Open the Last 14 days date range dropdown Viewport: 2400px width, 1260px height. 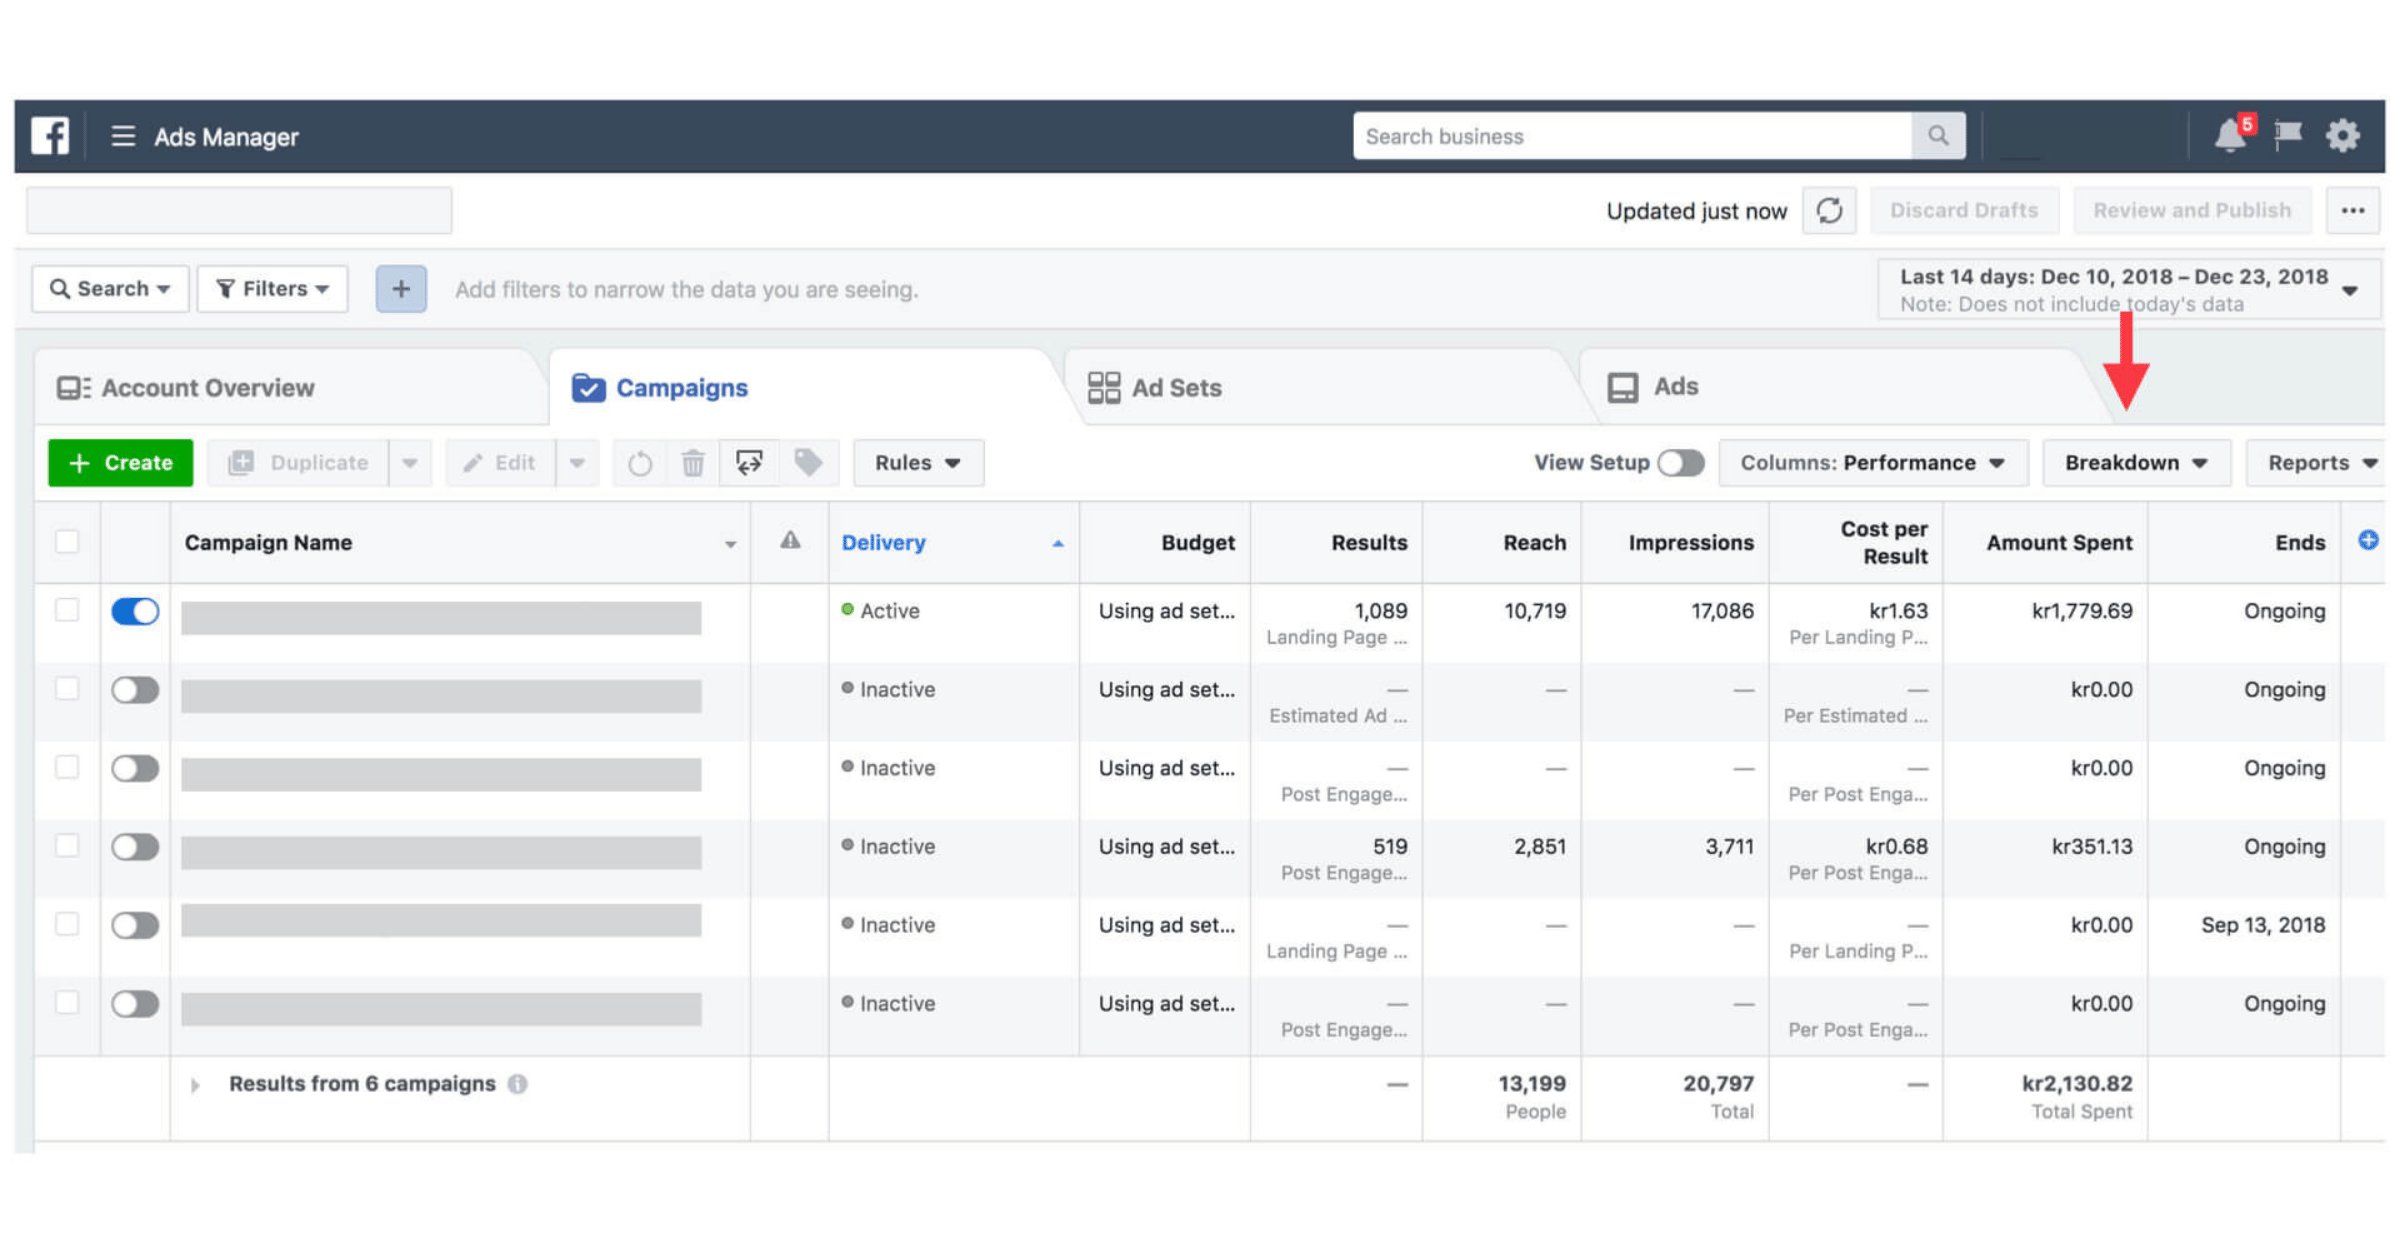[2129, 289]
